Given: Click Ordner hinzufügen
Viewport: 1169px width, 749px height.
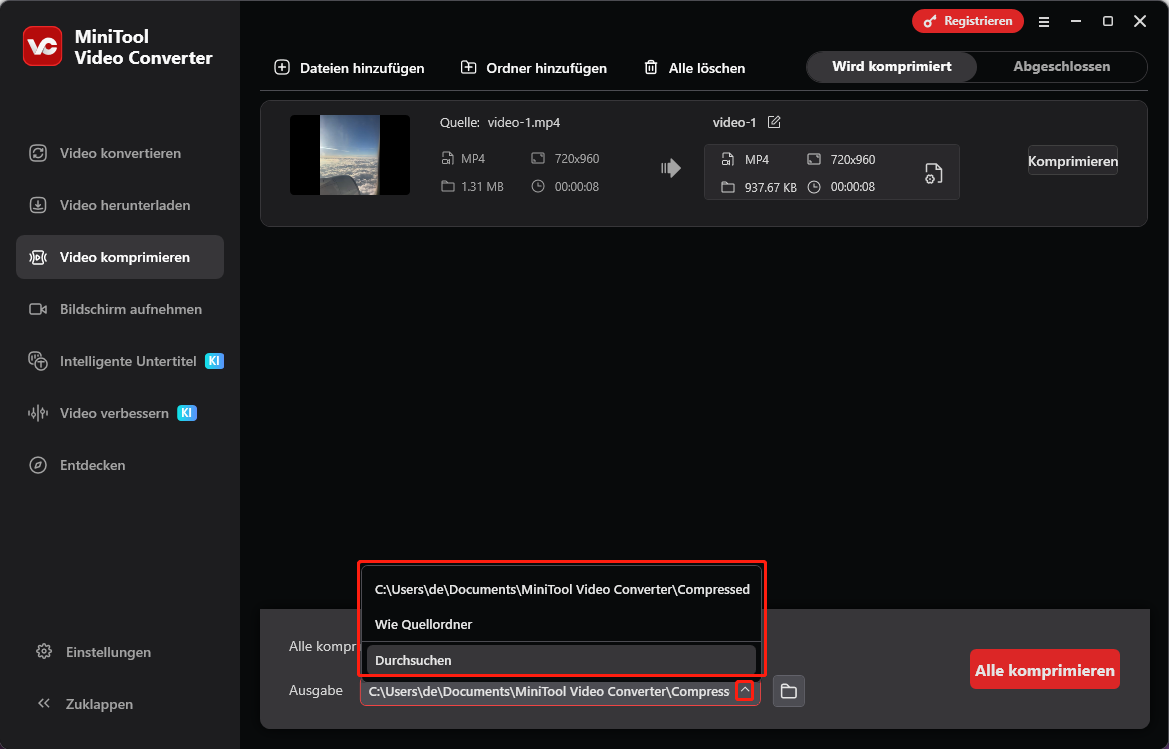Looking at the screenshot, I should click(534, 68).
